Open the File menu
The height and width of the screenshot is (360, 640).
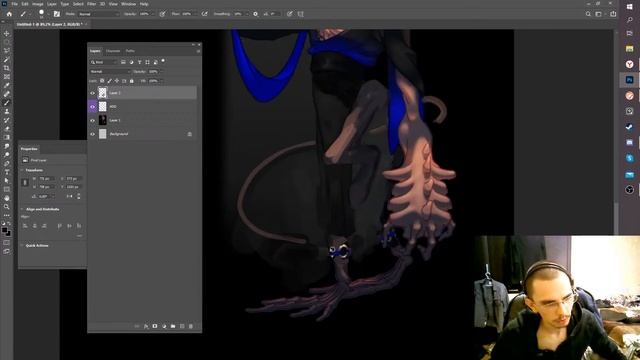point(14,4)
